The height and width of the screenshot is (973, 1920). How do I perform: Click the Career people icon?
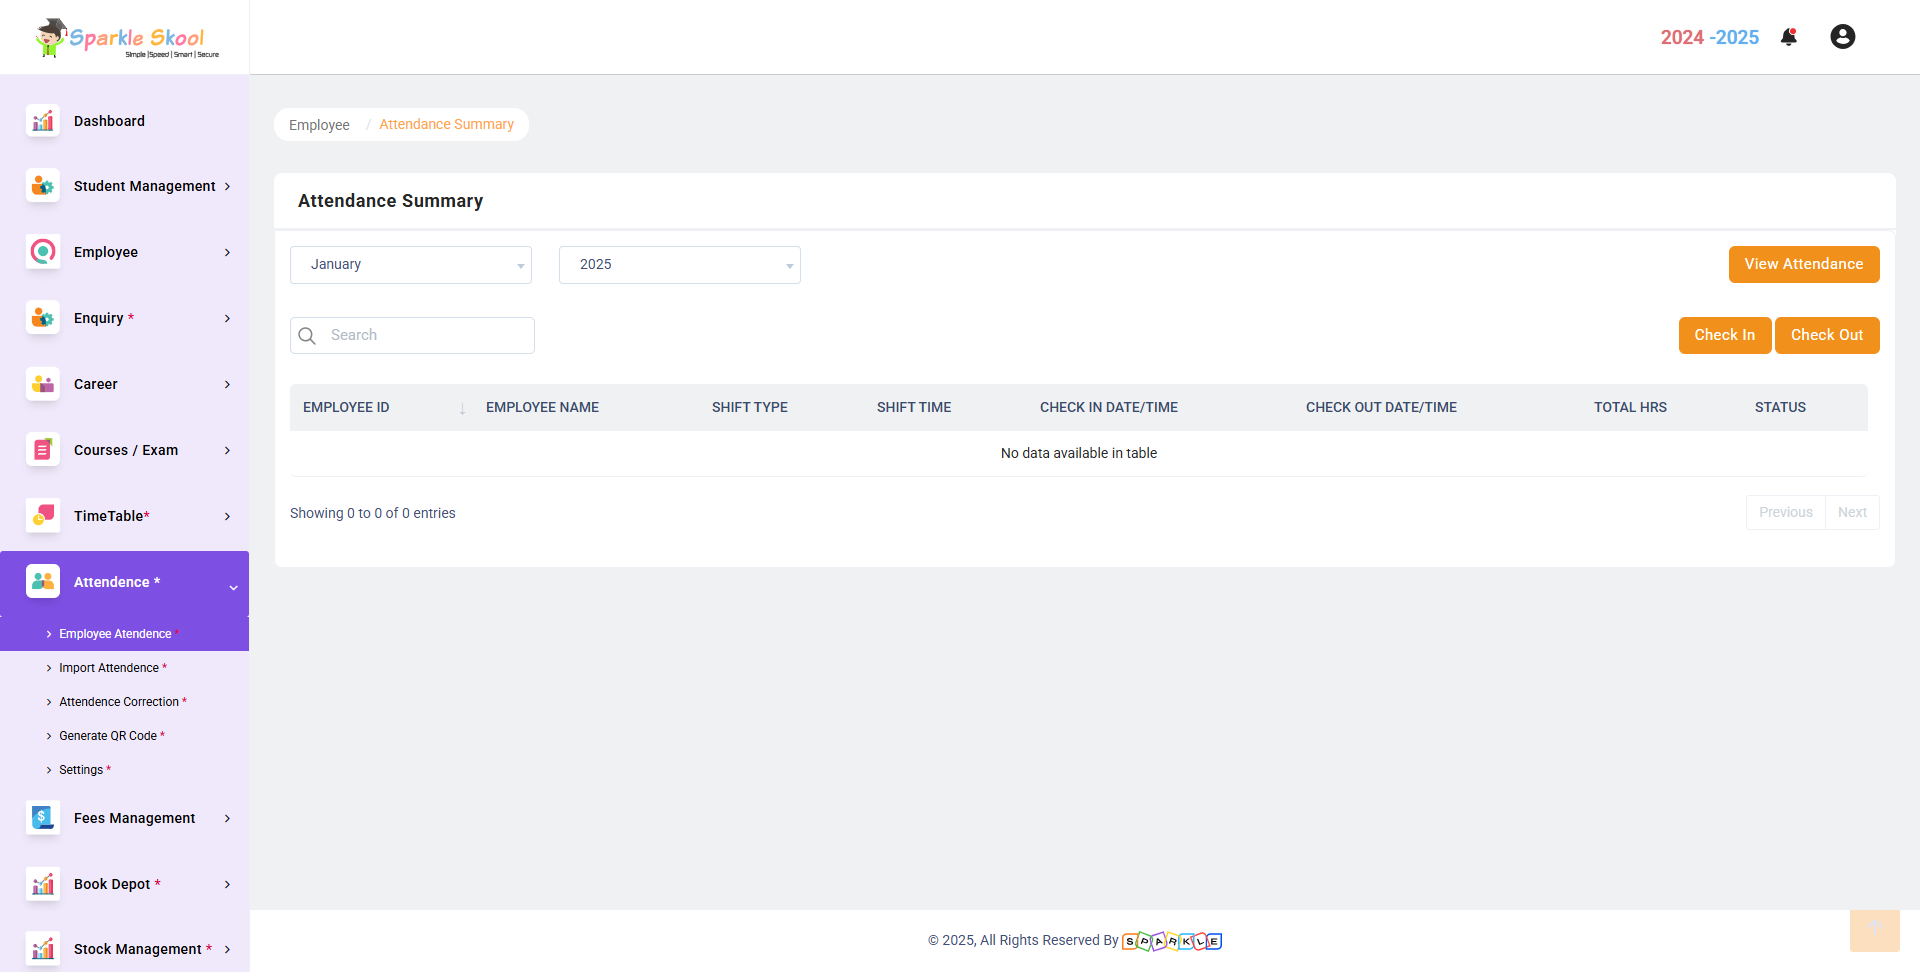43,384
